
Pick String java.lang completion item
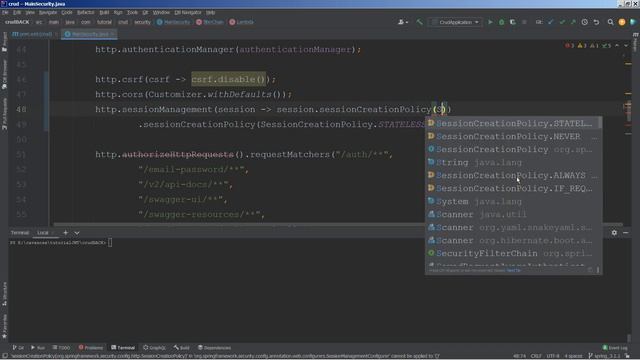(513, 162)
